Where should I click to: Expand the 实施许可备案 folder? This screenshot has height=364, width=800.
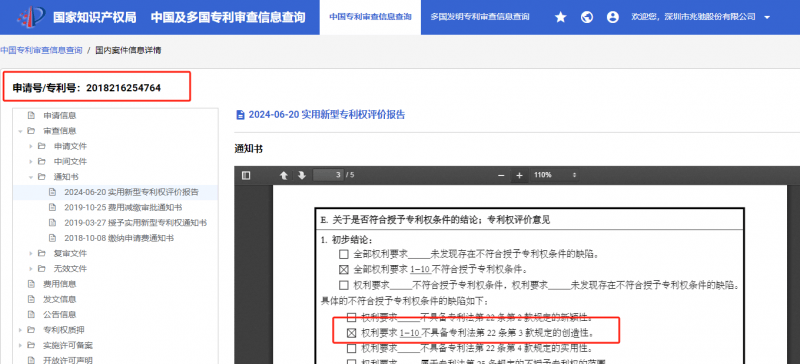click(20, 346)
